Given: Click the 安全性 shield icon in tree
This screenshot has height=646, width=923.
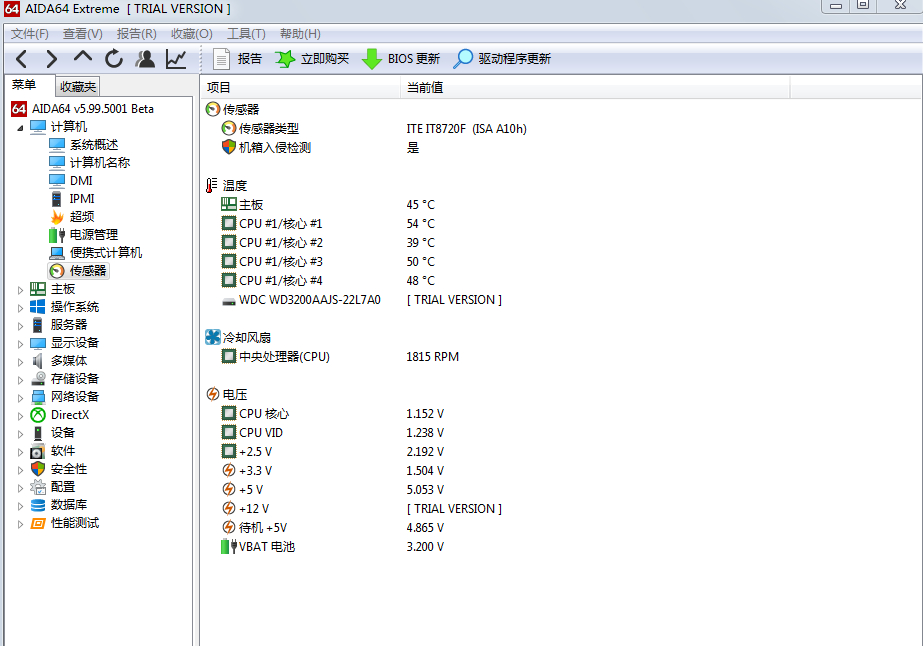Looking at the screenshot, I should coord(38,469).
